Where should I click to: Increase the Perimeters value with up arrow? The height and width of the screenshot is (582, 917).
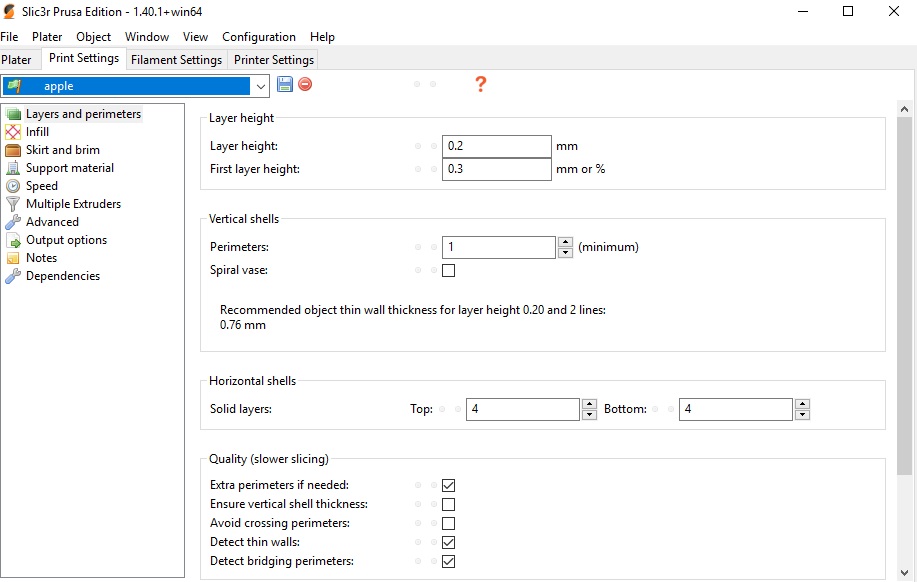click(566, 242)
